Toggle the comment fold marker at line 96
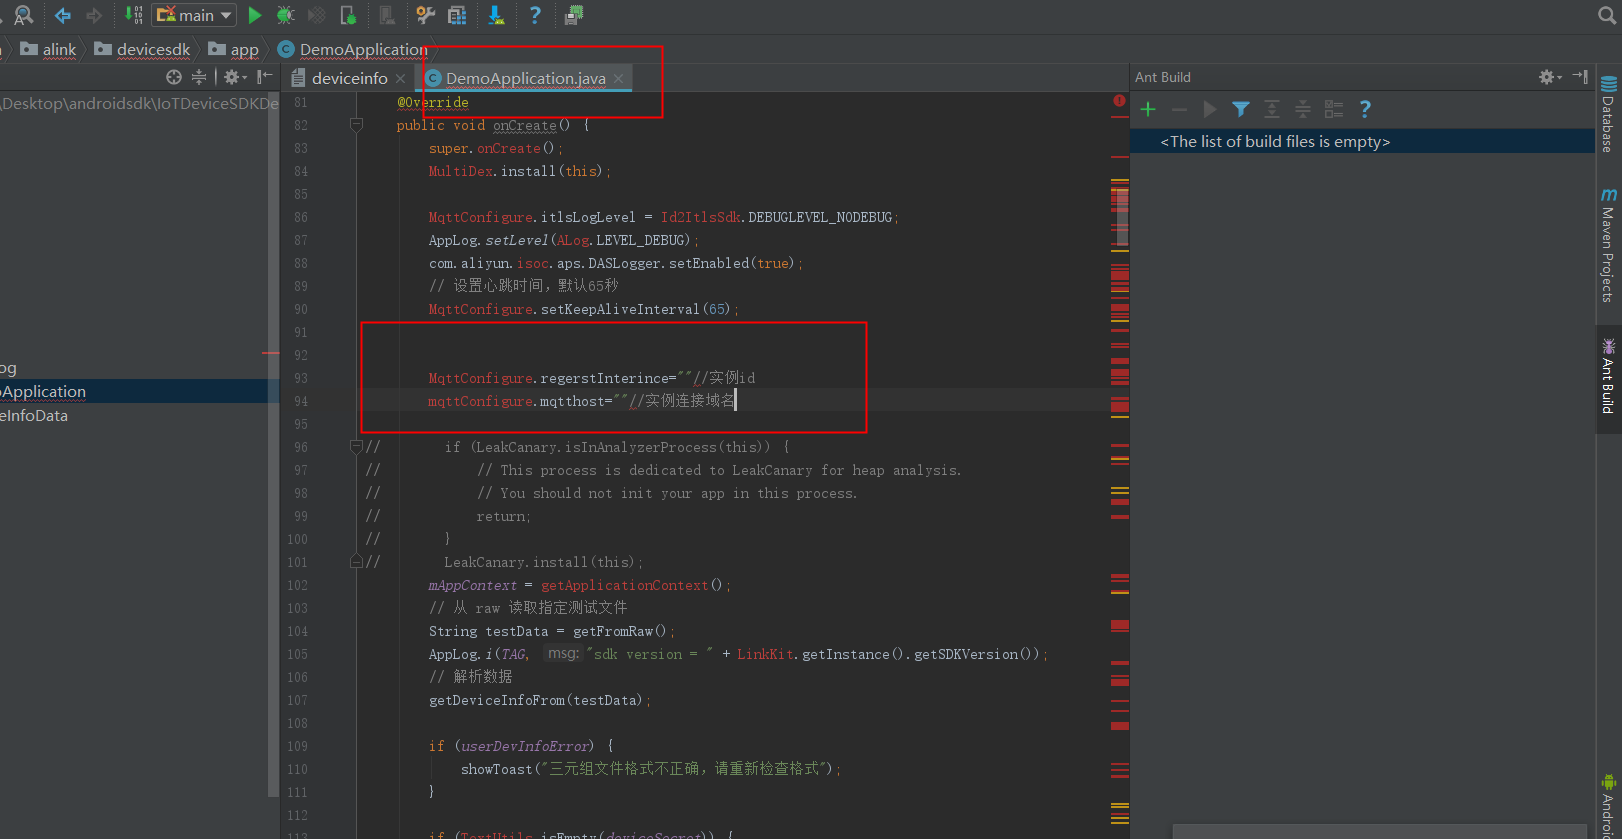1622x839 pixels. tap(356, 447)
